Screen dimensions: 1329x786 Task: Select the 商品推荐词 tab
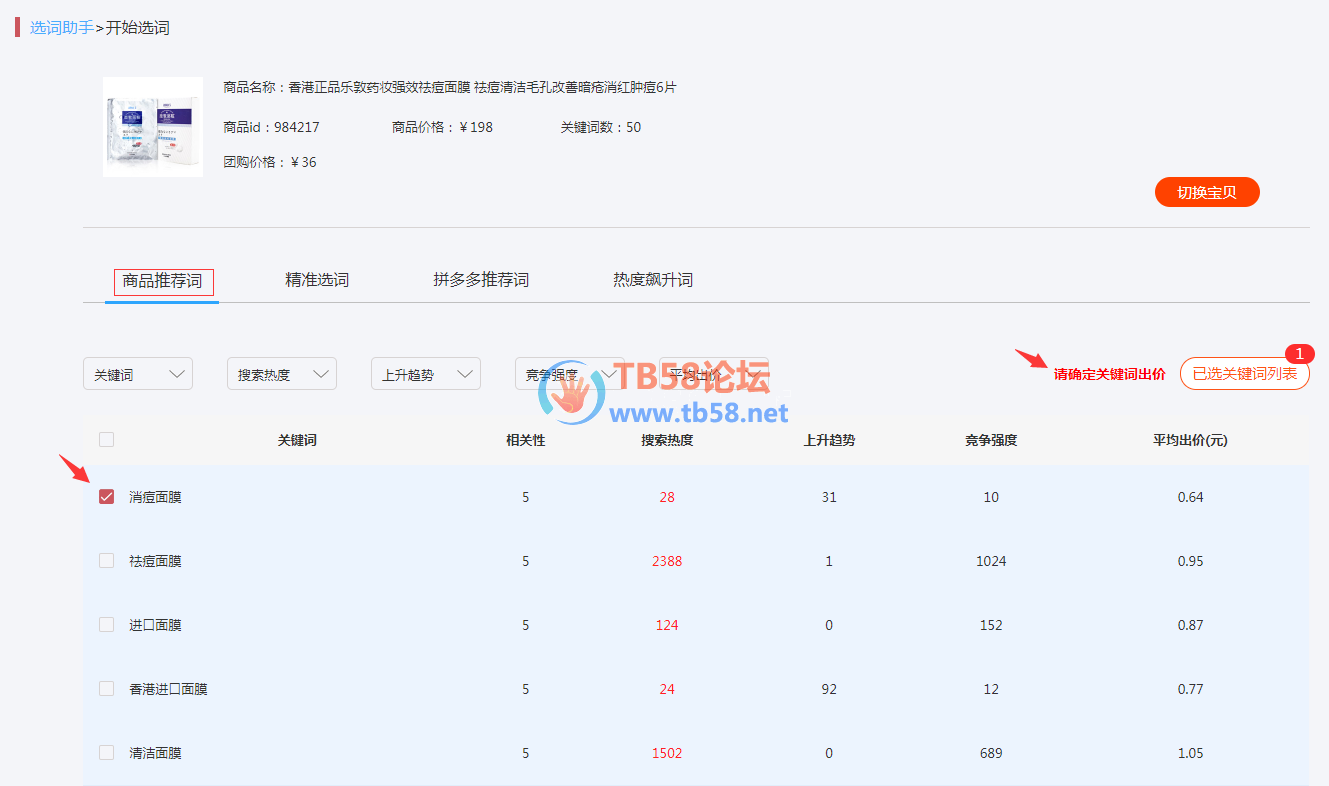[162, 282]
